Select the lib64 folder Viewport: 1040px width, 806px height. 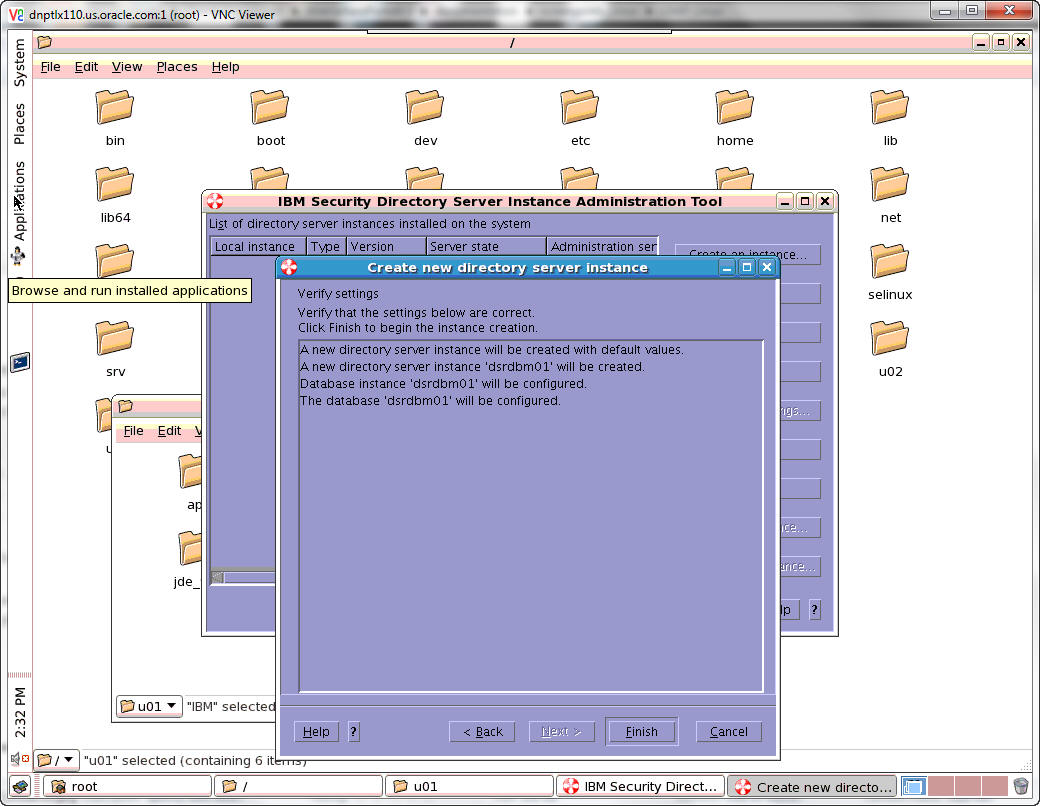point(115,184)
